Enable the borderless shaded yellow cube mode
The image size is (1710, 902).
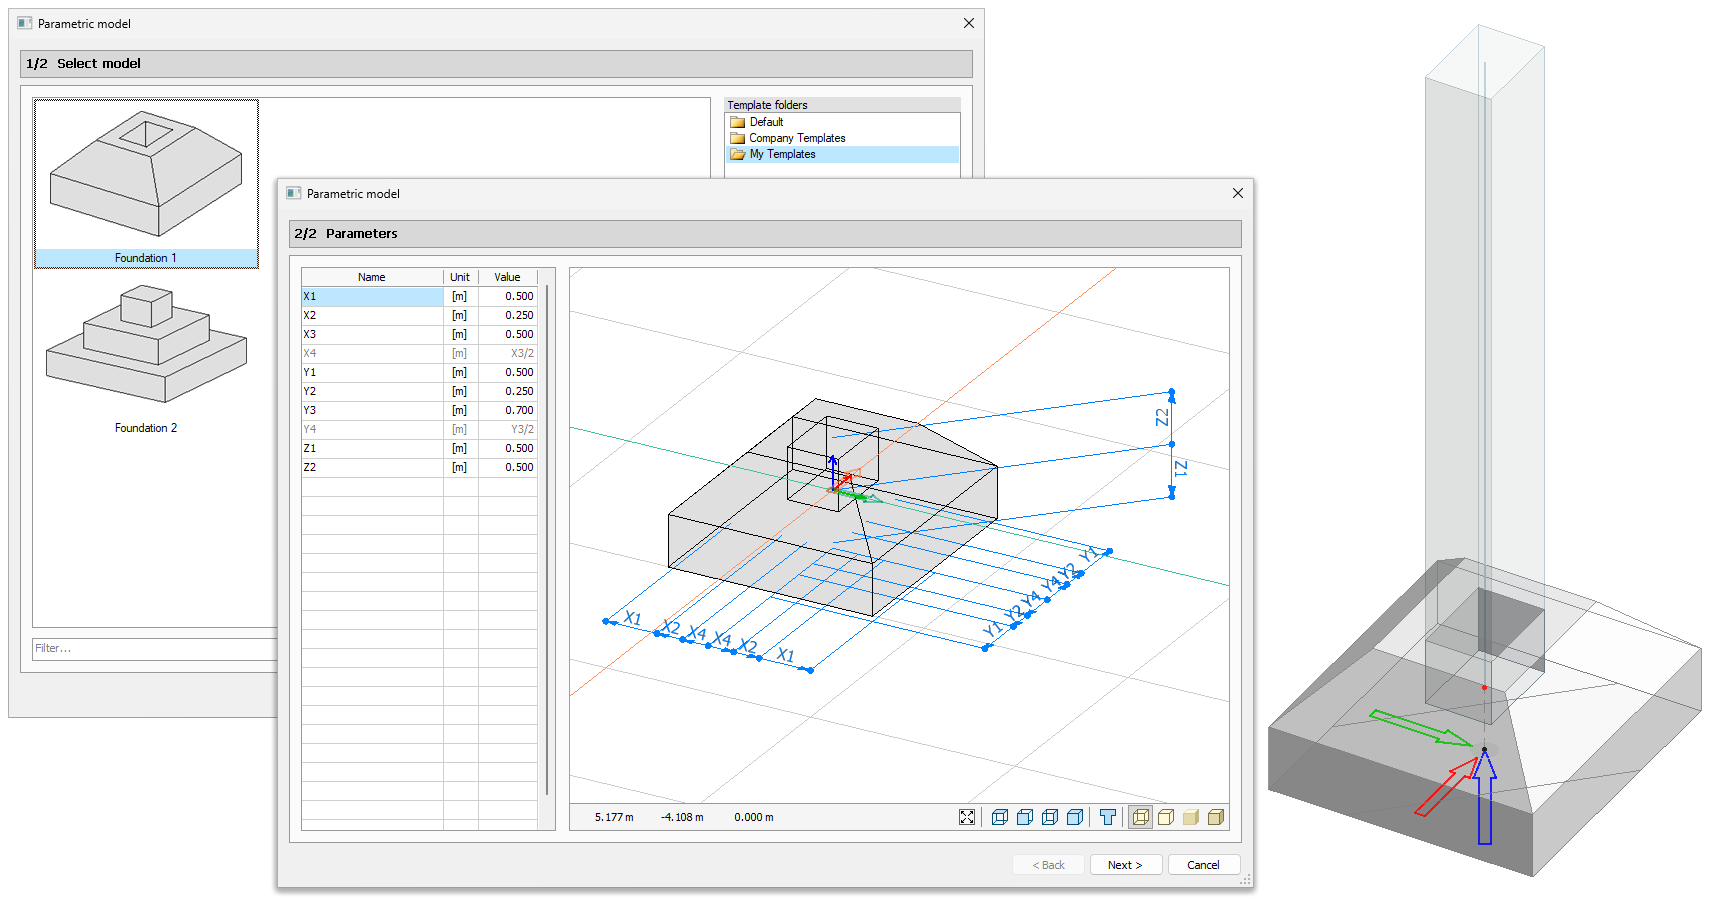[1190, 817]
